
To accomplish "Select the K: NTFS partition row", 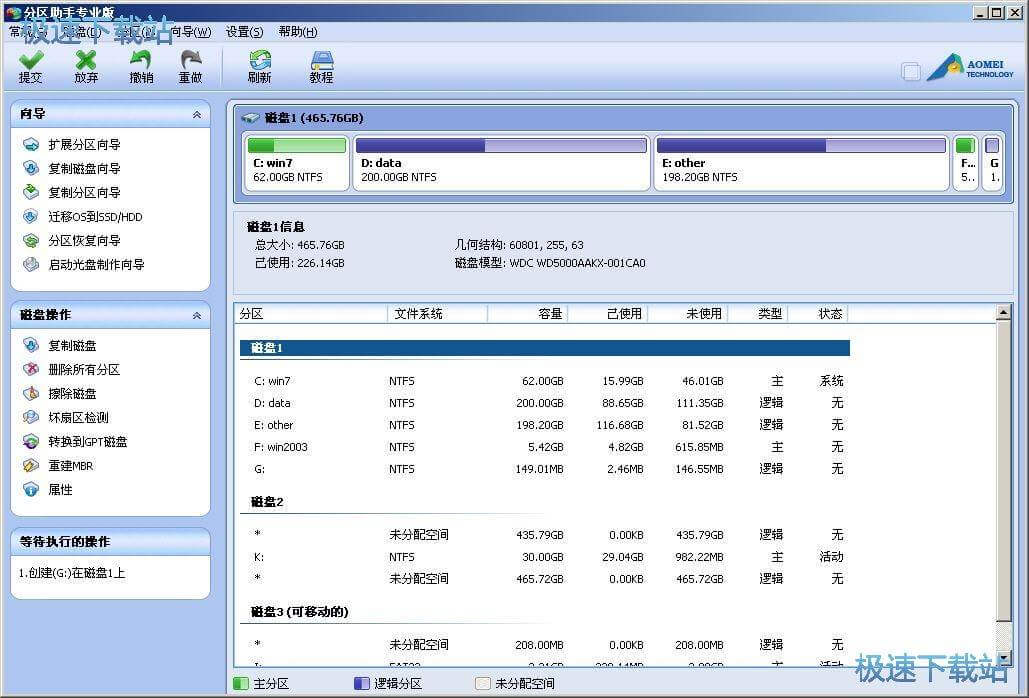I will (x=545, y=557).
